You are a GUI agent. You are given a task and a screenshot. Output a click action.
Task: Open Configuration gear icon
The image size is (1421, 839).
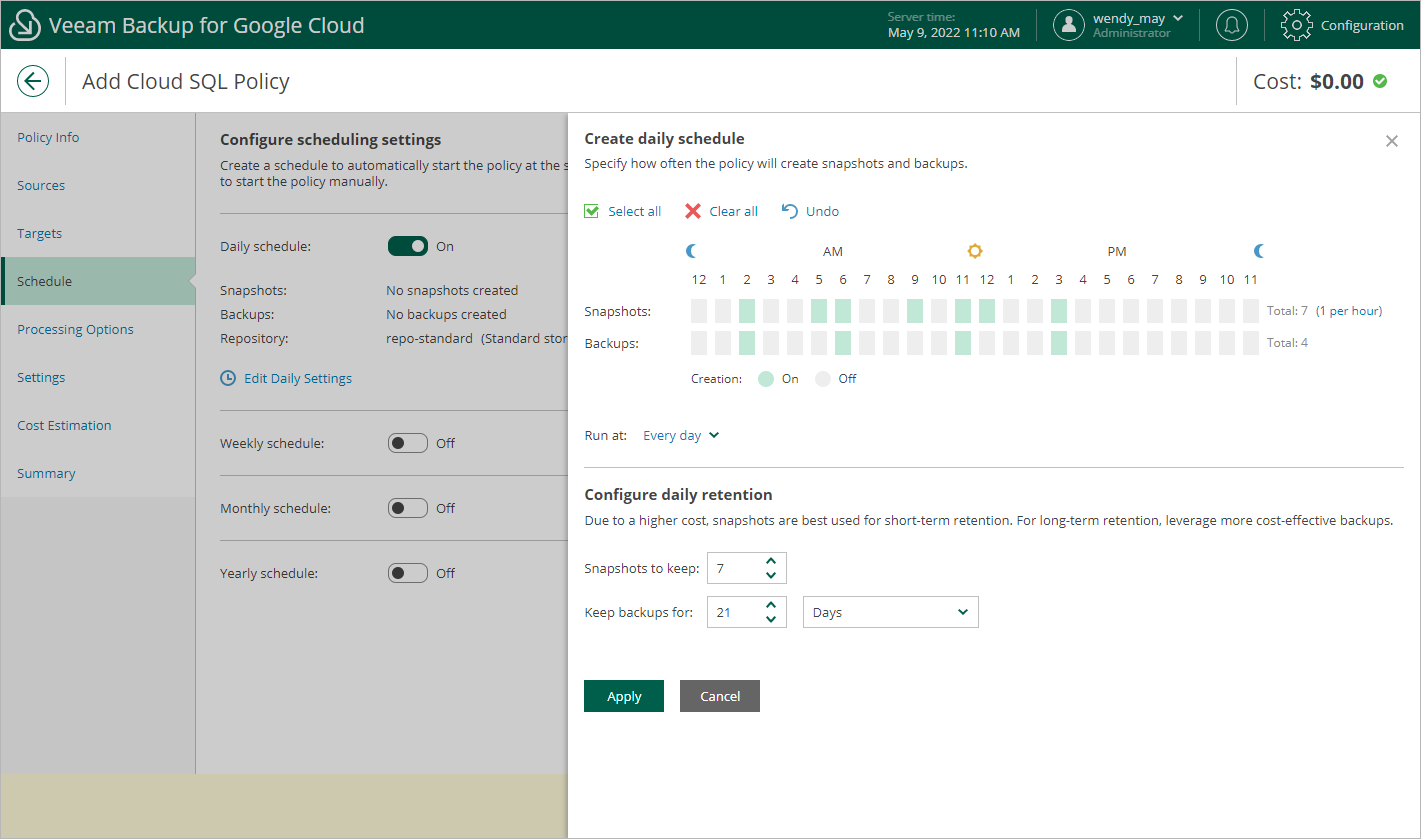click(1297, 25)
